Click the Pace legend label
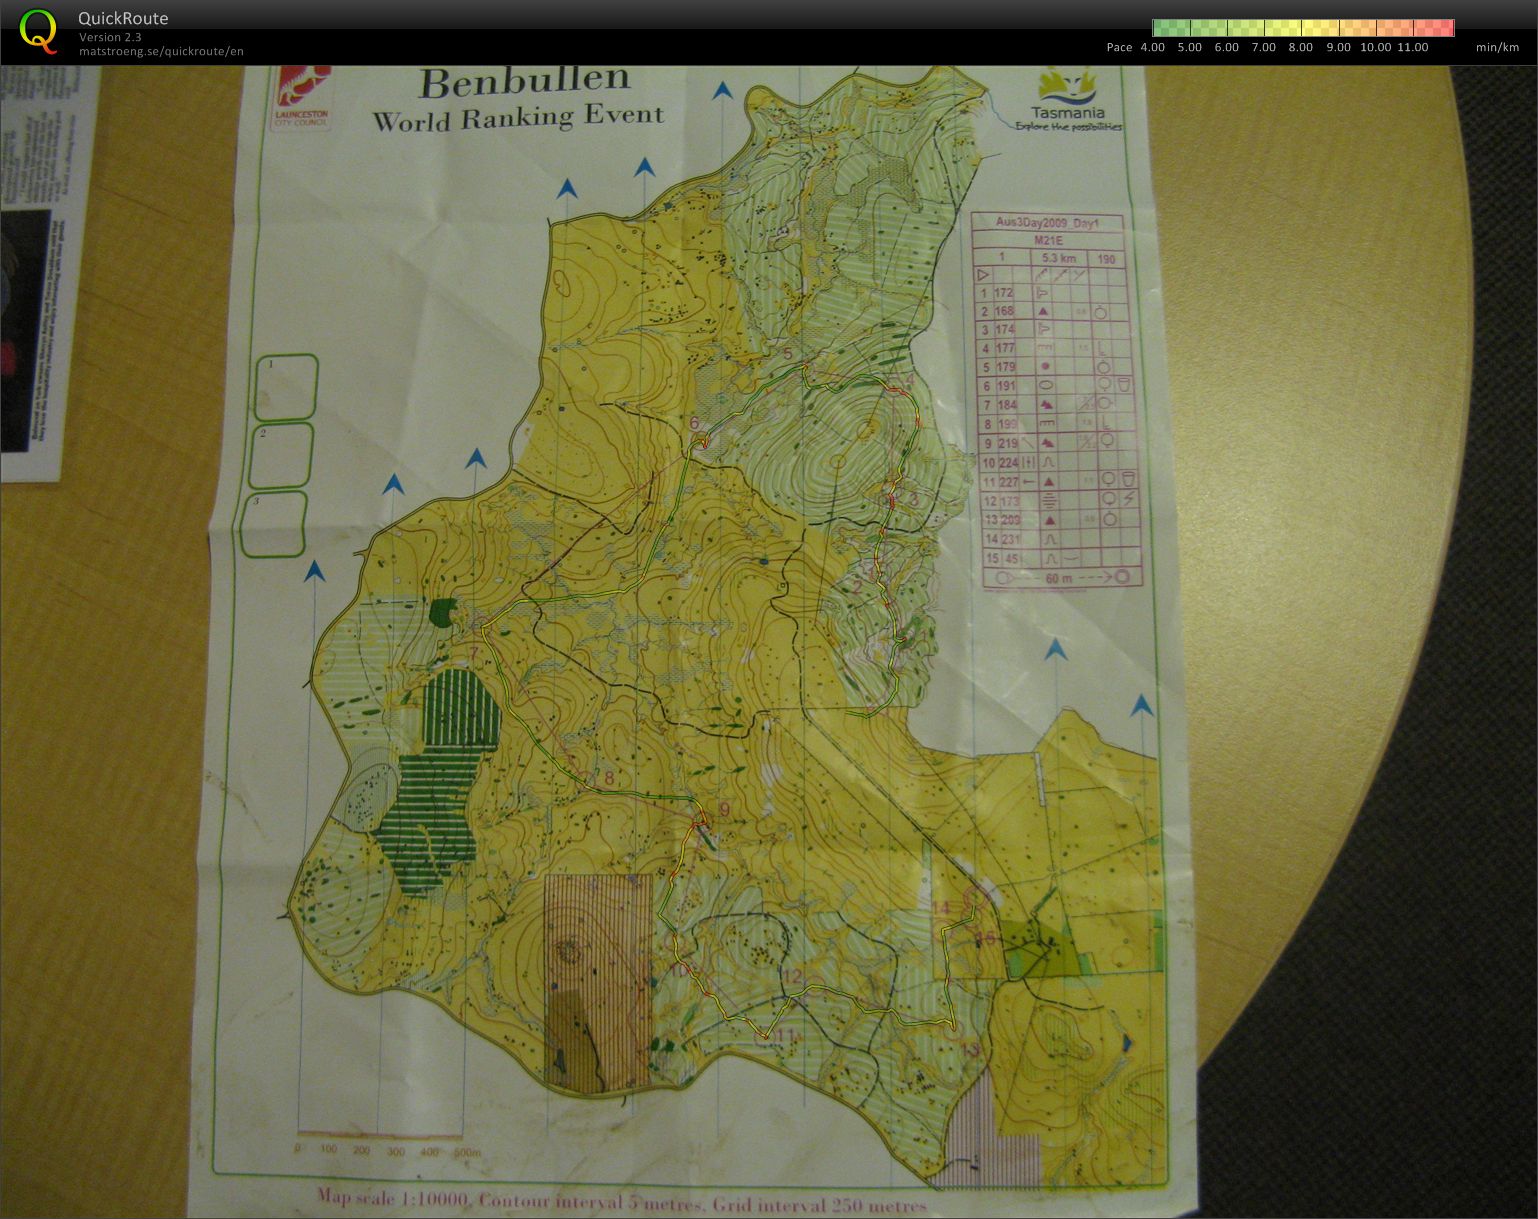Screen dimensions: 1538x1219 (x=1120, y=47)
